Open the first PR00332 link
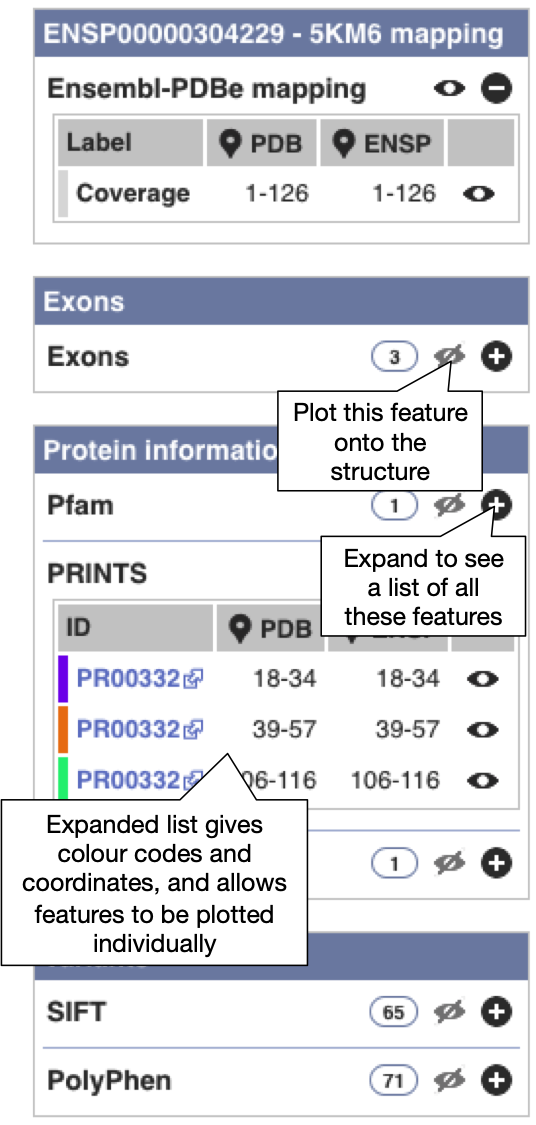This screenshot has height=1125, width=536. 140,679
